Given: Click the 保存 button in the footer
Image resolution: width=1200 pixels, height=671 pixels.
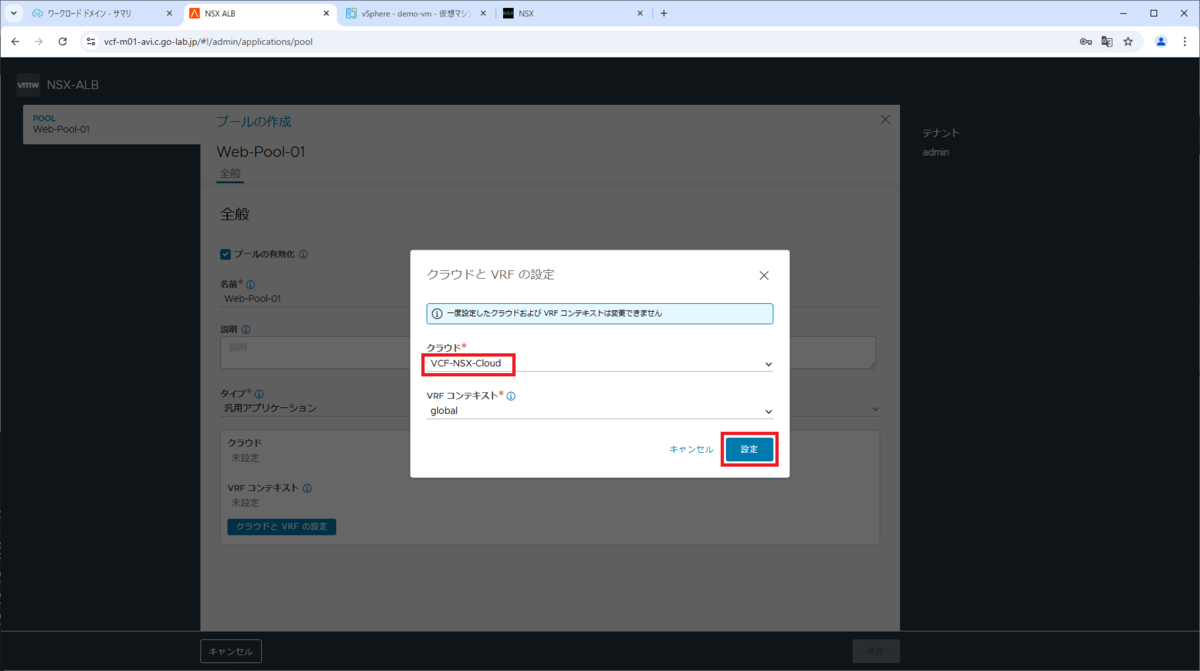Looking at the screenshot, I should point(876,651).
